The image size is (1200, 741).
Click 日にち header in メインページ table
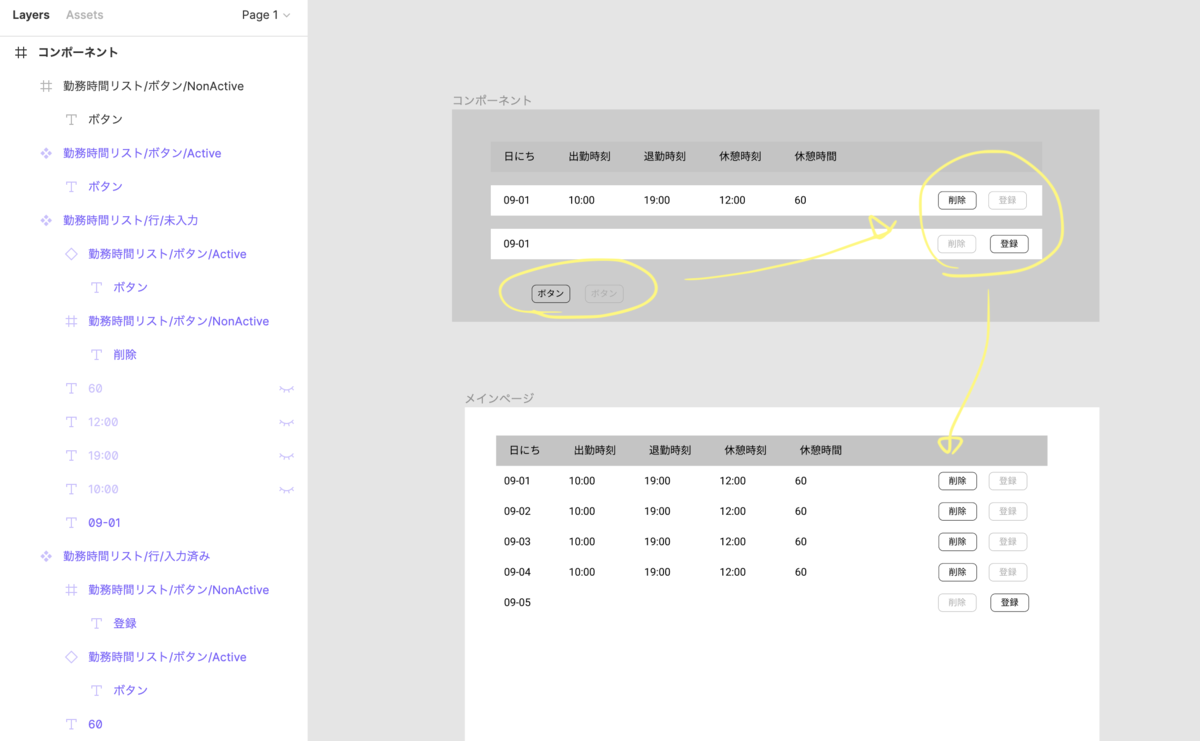pos(525,450)
